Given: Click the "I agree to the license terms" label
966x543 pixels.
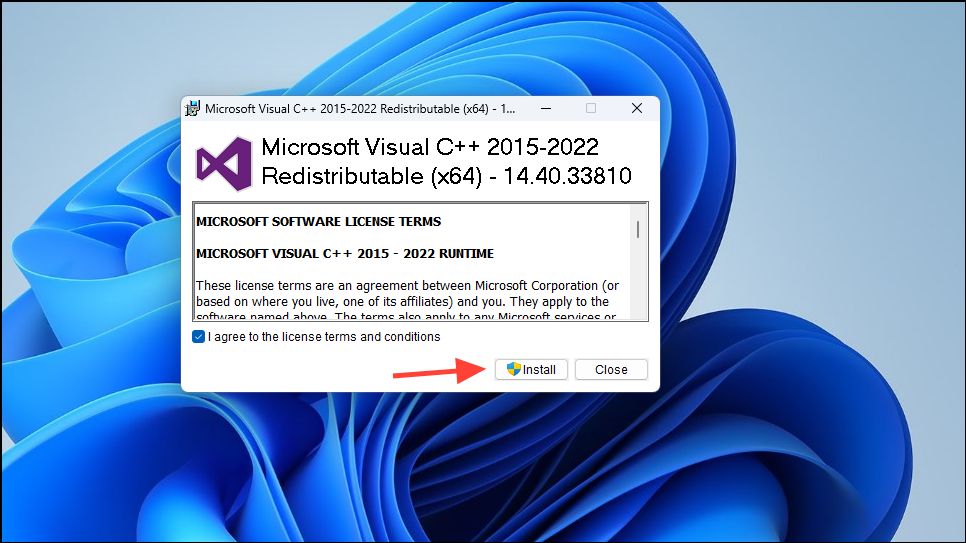Looking at the screenshot, I should pyautogui.click(x=324, y=337).
